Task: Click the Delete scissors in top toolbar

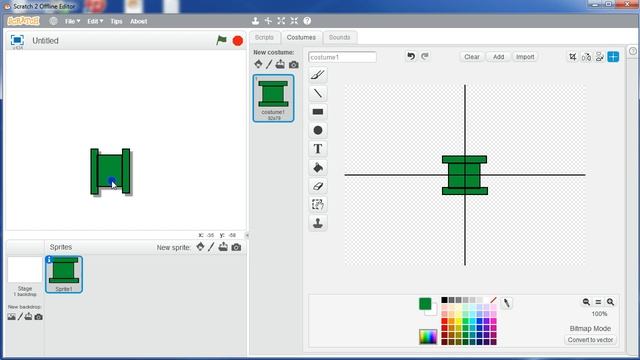Action: (x=268, y=21)
